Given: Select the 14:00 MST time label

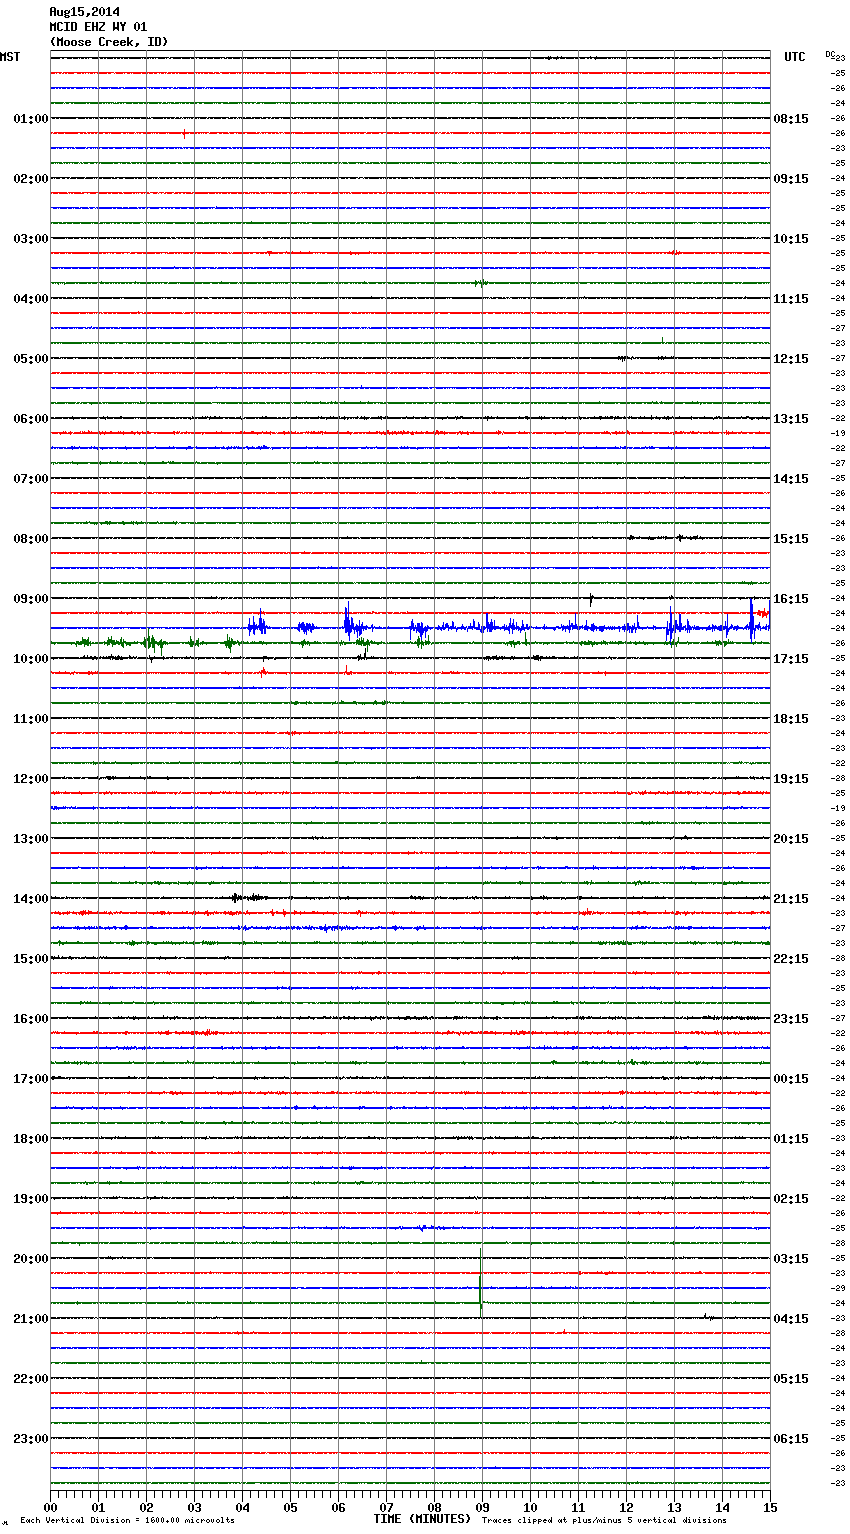Looking at the screenshot, I should click(x=30, y=899).
